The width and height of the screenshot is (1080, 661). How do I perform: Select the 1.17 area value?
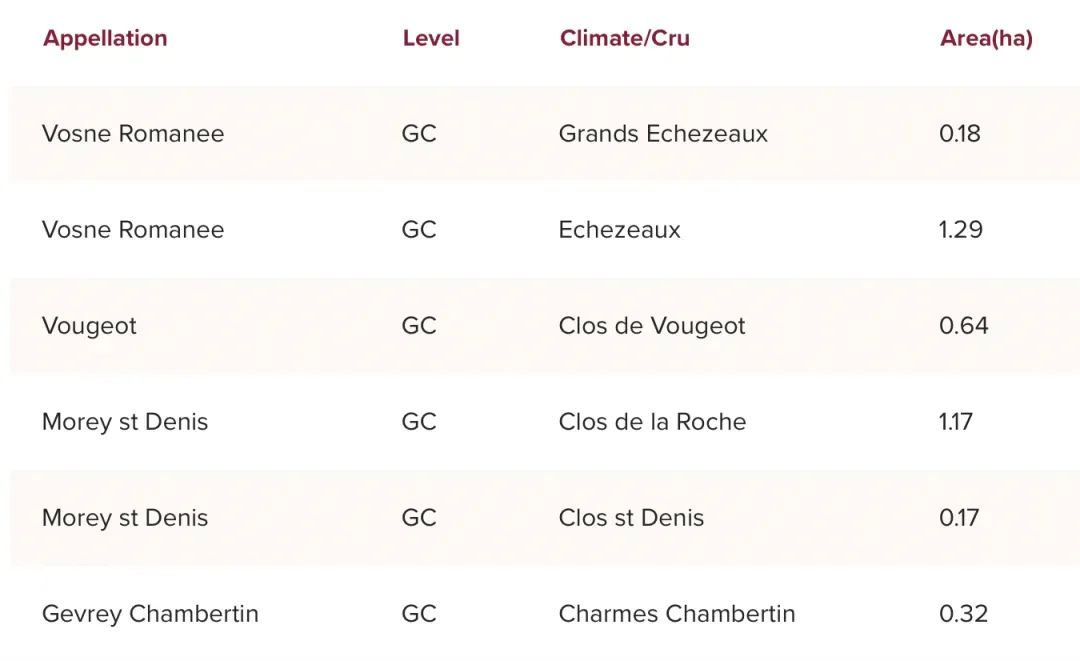click(956, 422)
